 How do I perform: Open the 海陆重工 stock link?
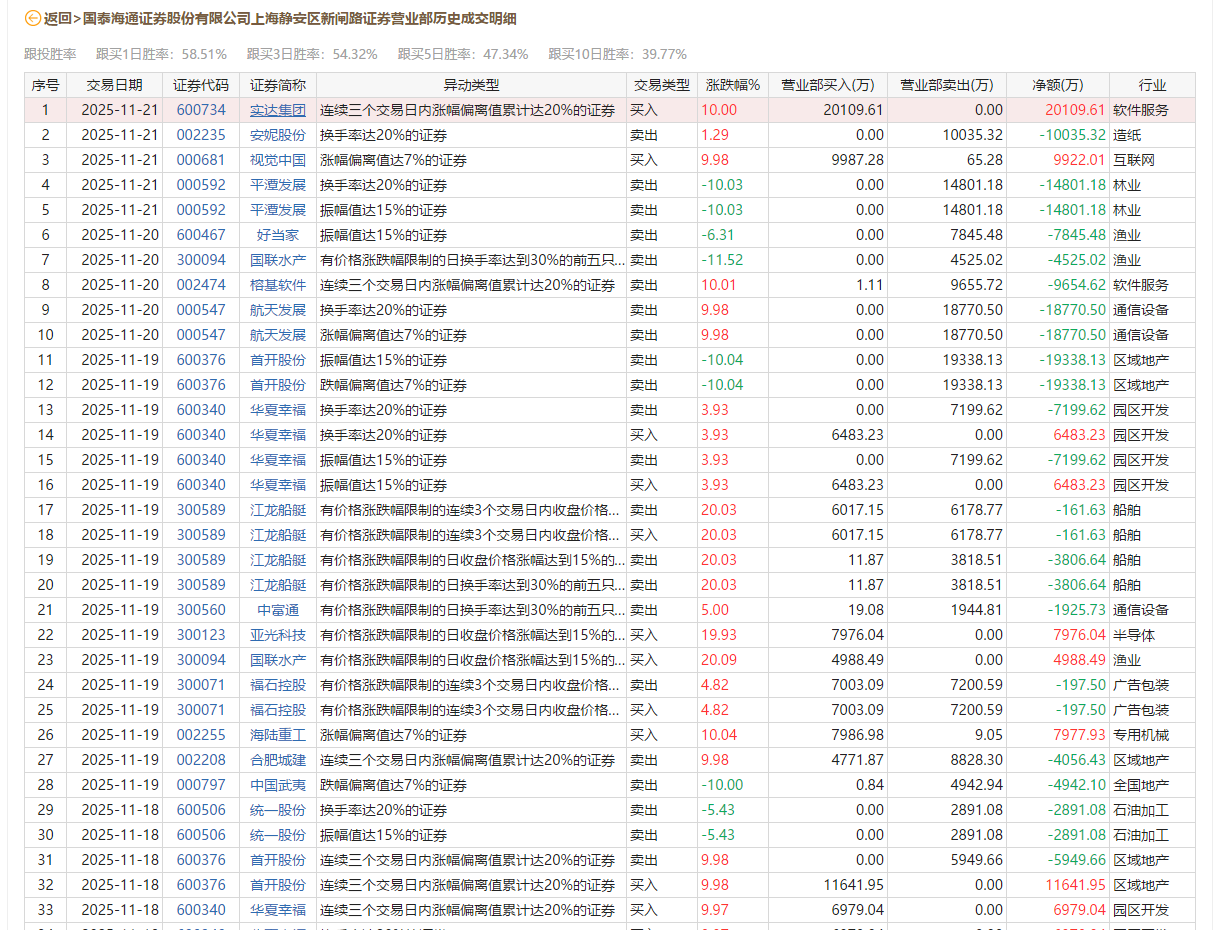(278, 735)
